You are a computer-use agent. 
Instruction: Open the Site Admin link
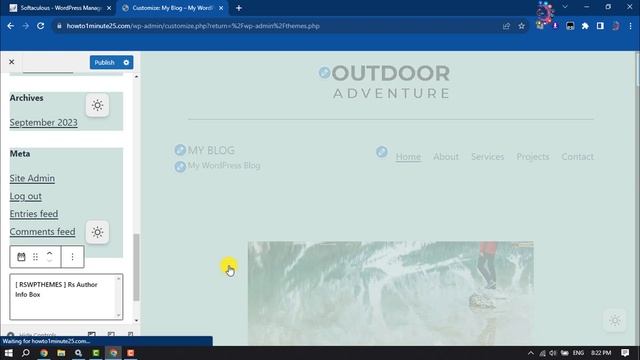(32, 178)
